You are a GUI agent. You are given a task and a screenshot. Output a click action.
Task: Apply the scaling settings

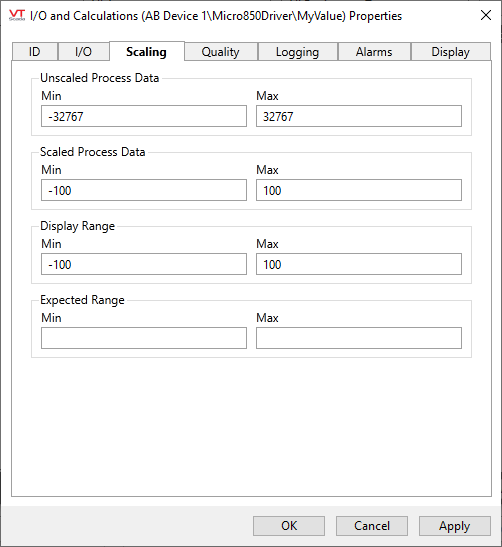[455, 526]
